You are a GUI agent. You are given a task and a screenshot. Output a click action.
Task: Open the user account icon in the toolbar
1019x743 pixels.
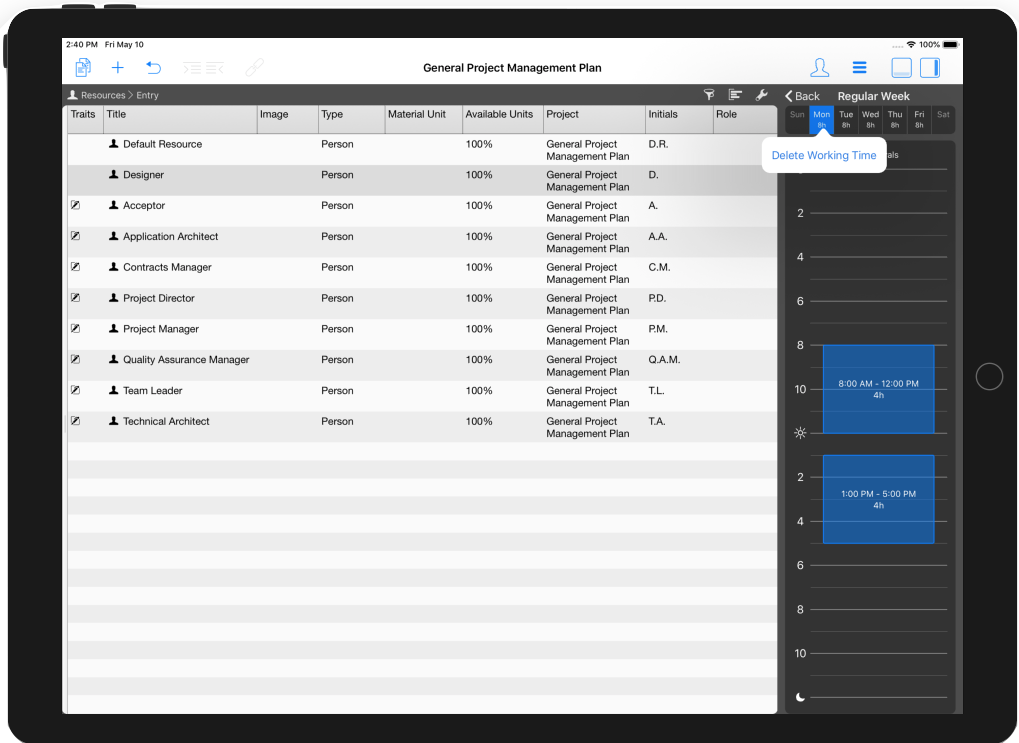(819, 67)
